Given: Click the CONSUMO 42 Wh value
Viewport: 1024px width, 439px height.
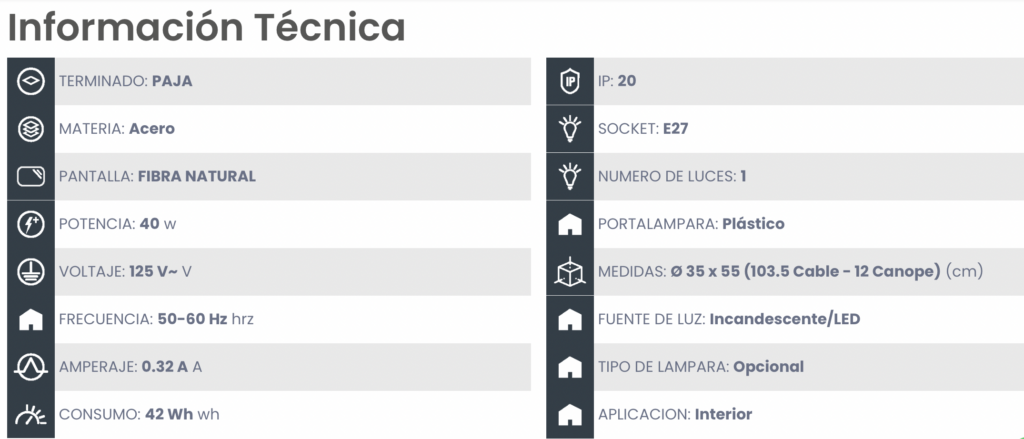Looking at the screenshot, I should pyautogui.click(x=168, y=415).
